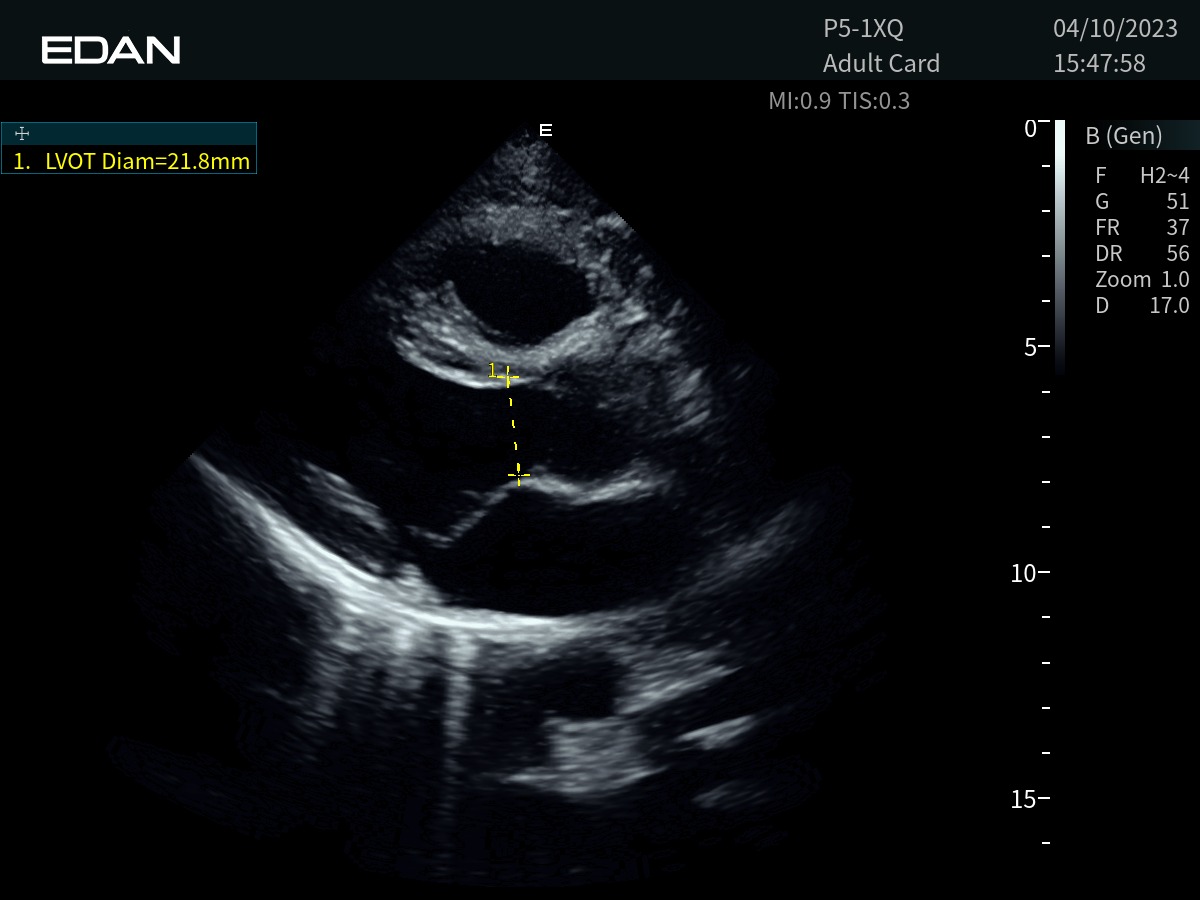Select the LVOT Diam=21.8mm measurement result
Viewport: 1200px width, 900px height.
click(x=132, y=161)
